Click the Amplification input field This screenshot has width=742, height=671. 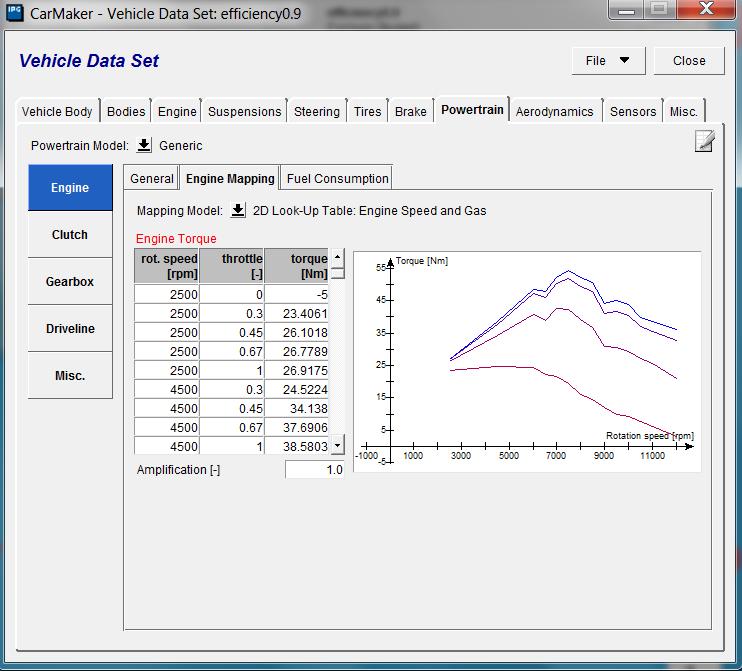click(315, 469)
